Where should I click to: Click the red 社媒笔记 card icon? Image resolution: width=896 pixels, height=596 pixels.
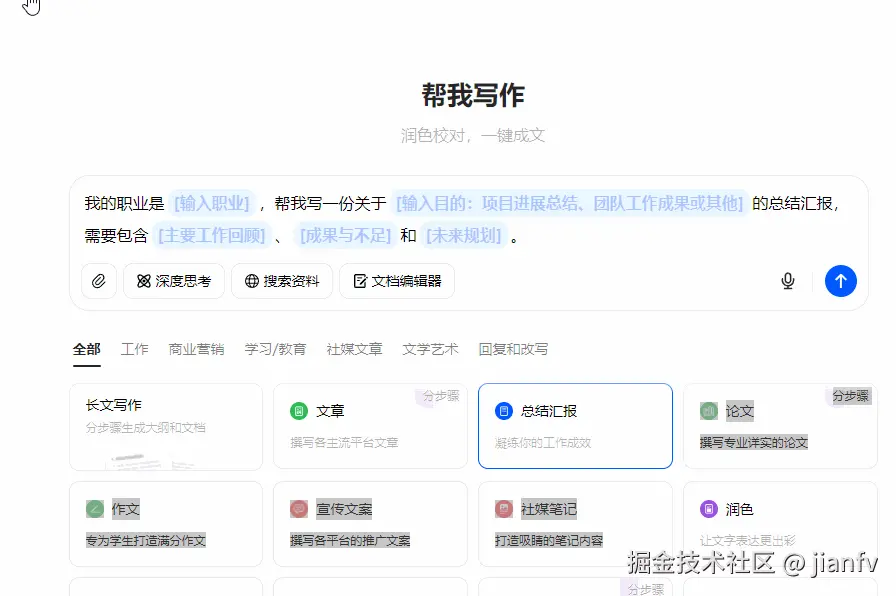(x=503, y=509)
